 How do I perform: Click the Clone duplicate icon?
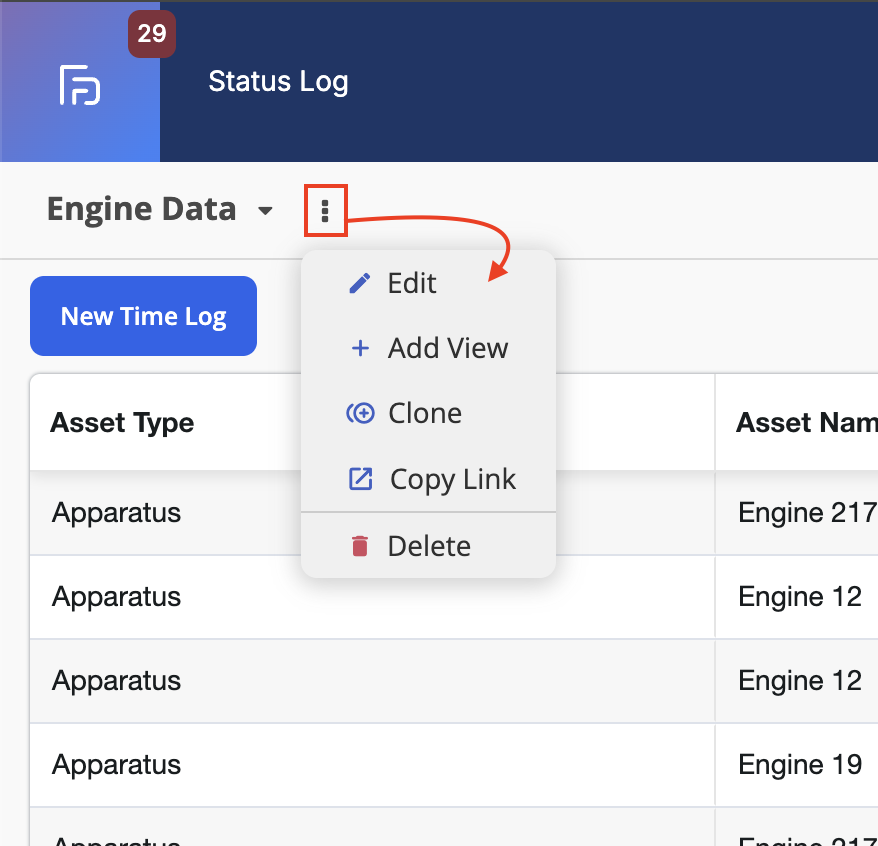360,414
